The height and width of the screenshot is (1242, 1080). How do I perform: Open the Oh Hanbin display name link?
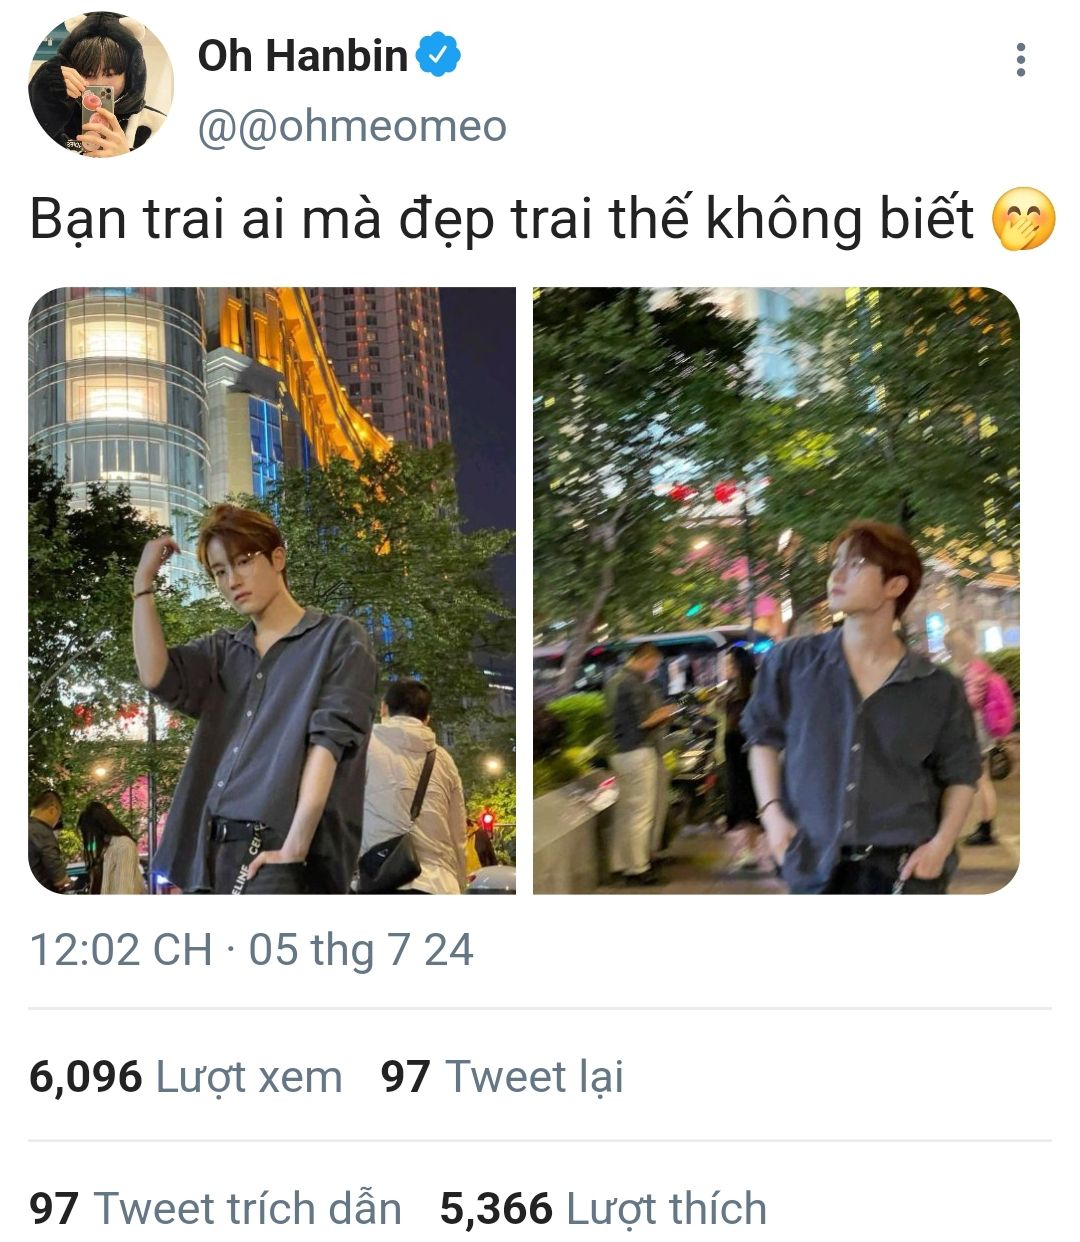pos(302,56)
